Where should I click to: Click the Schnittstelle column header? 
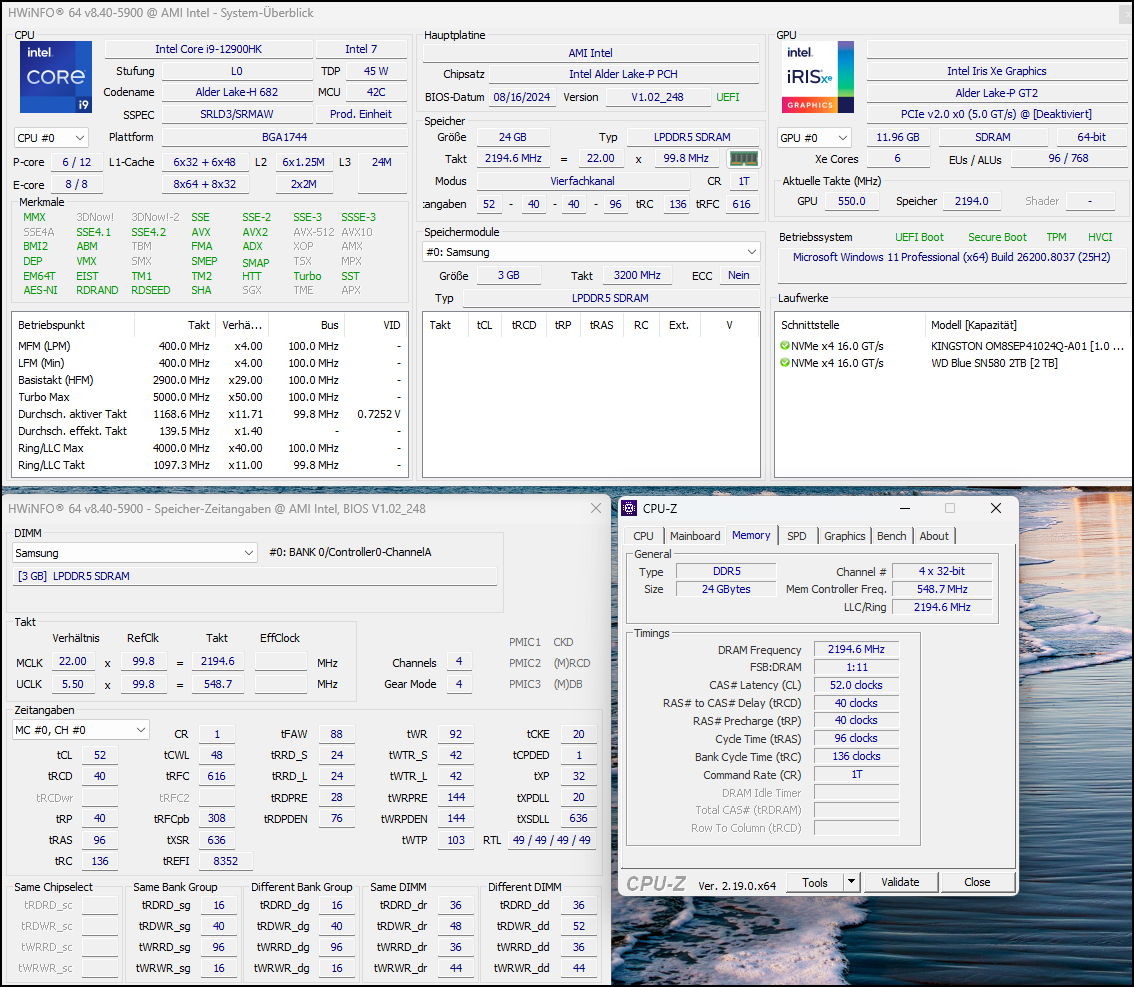coord(850,325)
